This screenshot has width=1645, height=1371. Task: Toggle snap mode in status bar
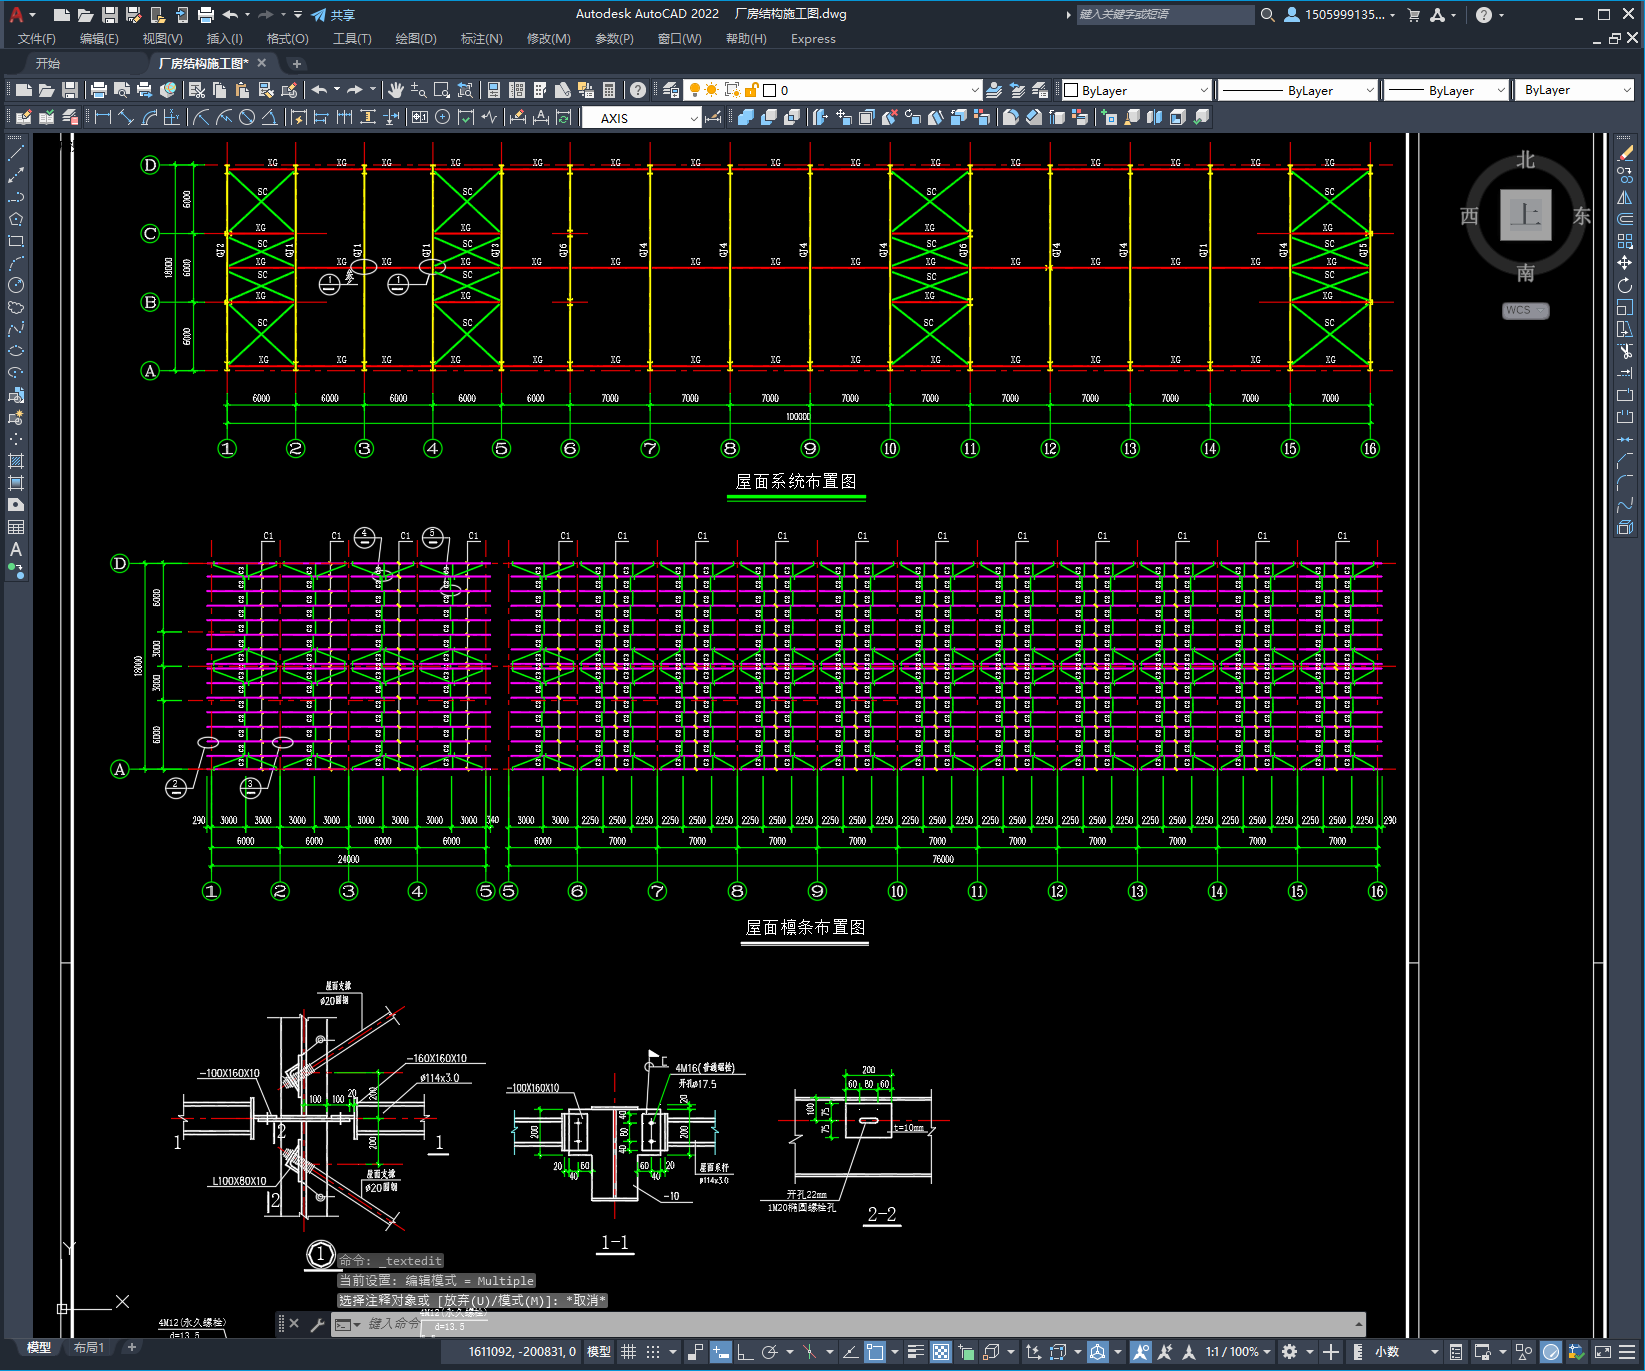pos(653,1352)
